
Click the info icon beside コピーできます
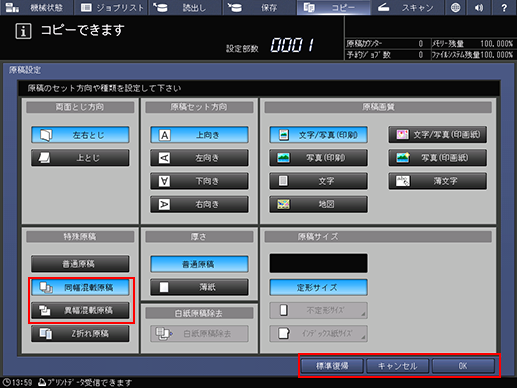click(x=23, y=31)
